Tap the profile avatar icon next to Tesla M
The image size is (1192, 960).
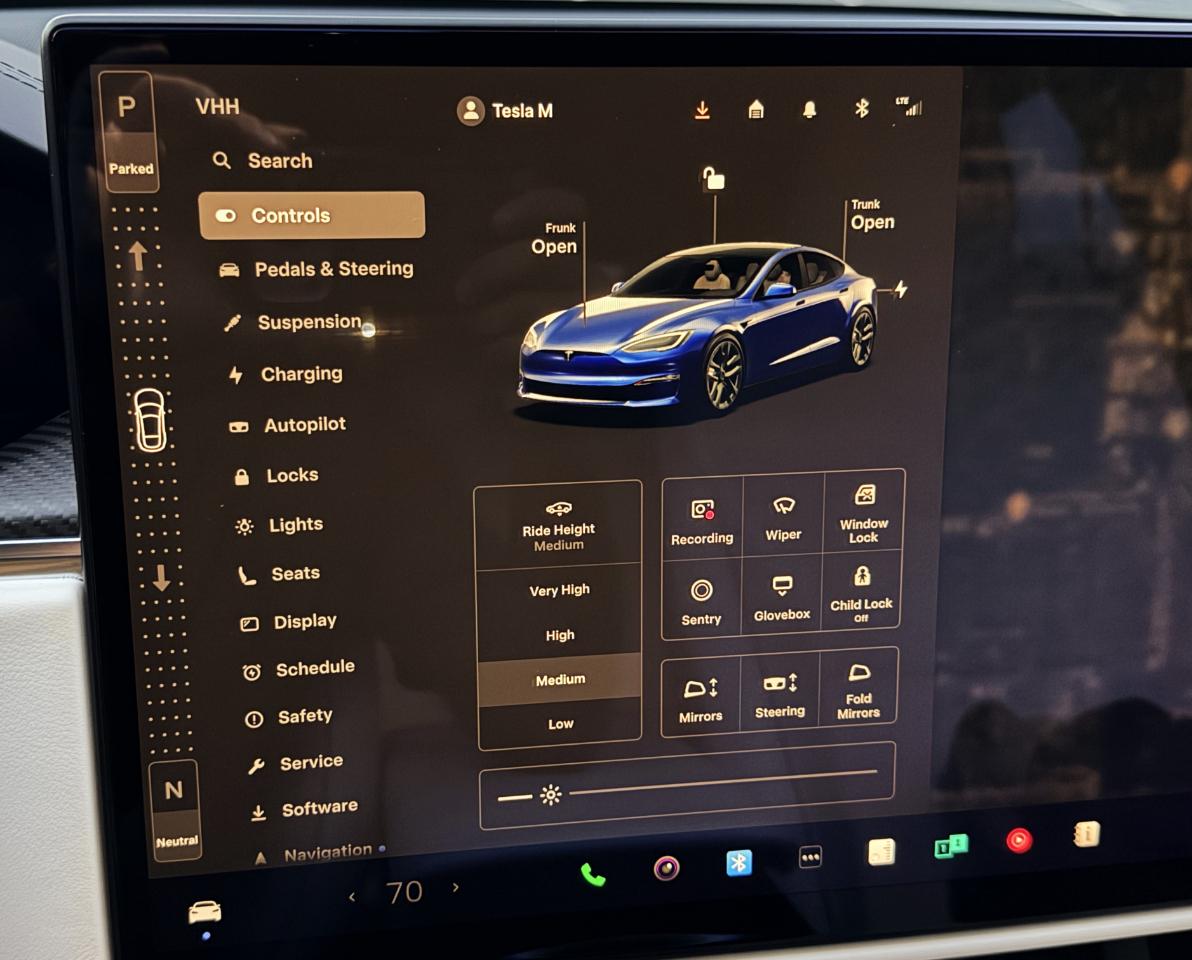[x=471, y=111]
